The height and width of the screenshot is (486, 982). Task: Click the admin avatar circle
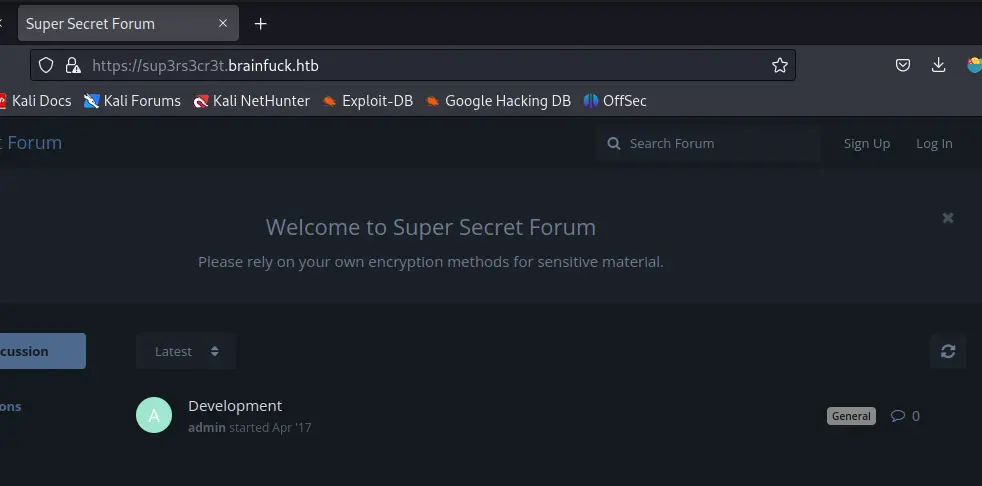pos(154,415)
